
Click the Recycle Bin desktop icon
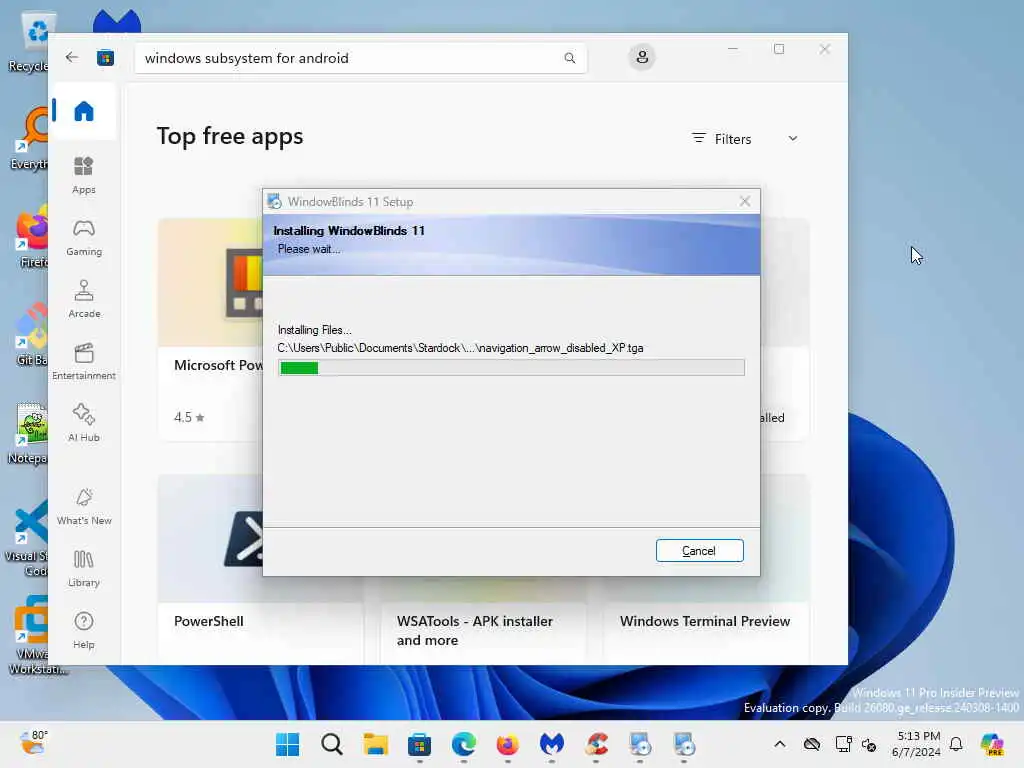(x=31, y=42)
